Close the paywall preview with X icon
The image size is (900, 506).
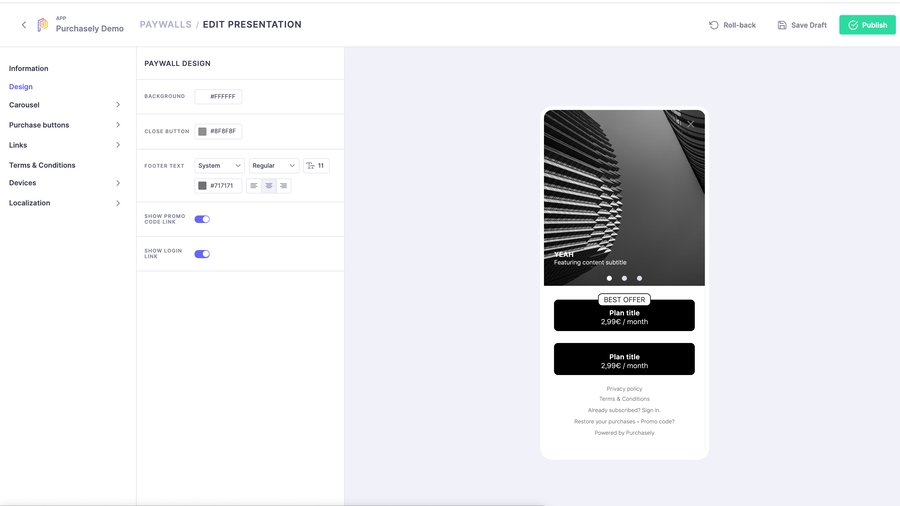point(690,124)
